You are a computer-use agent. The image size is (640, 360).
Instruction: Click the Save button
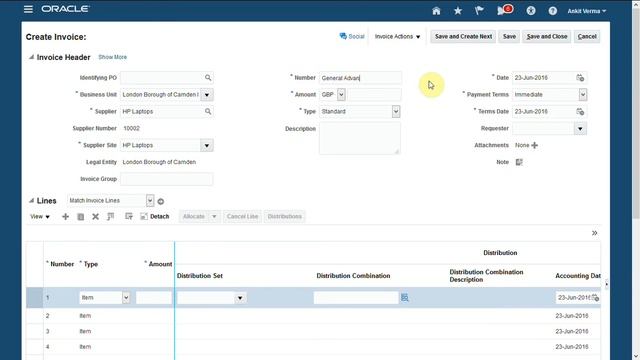pos(509,36)
